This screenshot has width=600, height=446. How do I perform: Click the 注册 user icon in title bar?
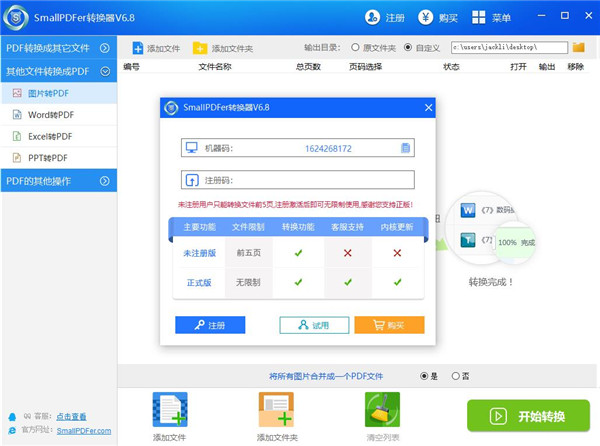372,18
